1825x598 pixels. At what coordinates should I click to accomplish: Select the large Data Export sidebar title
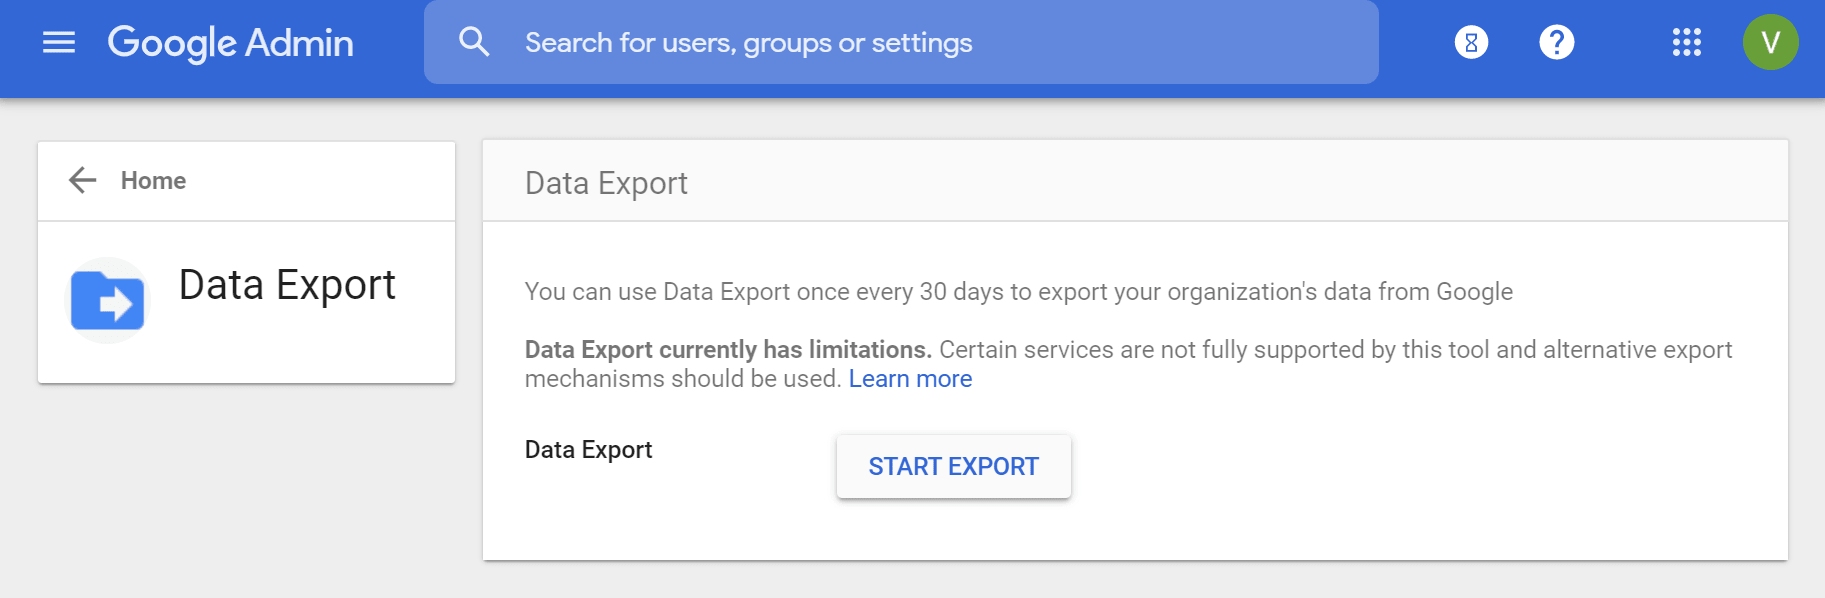click(x=287, y=285)
